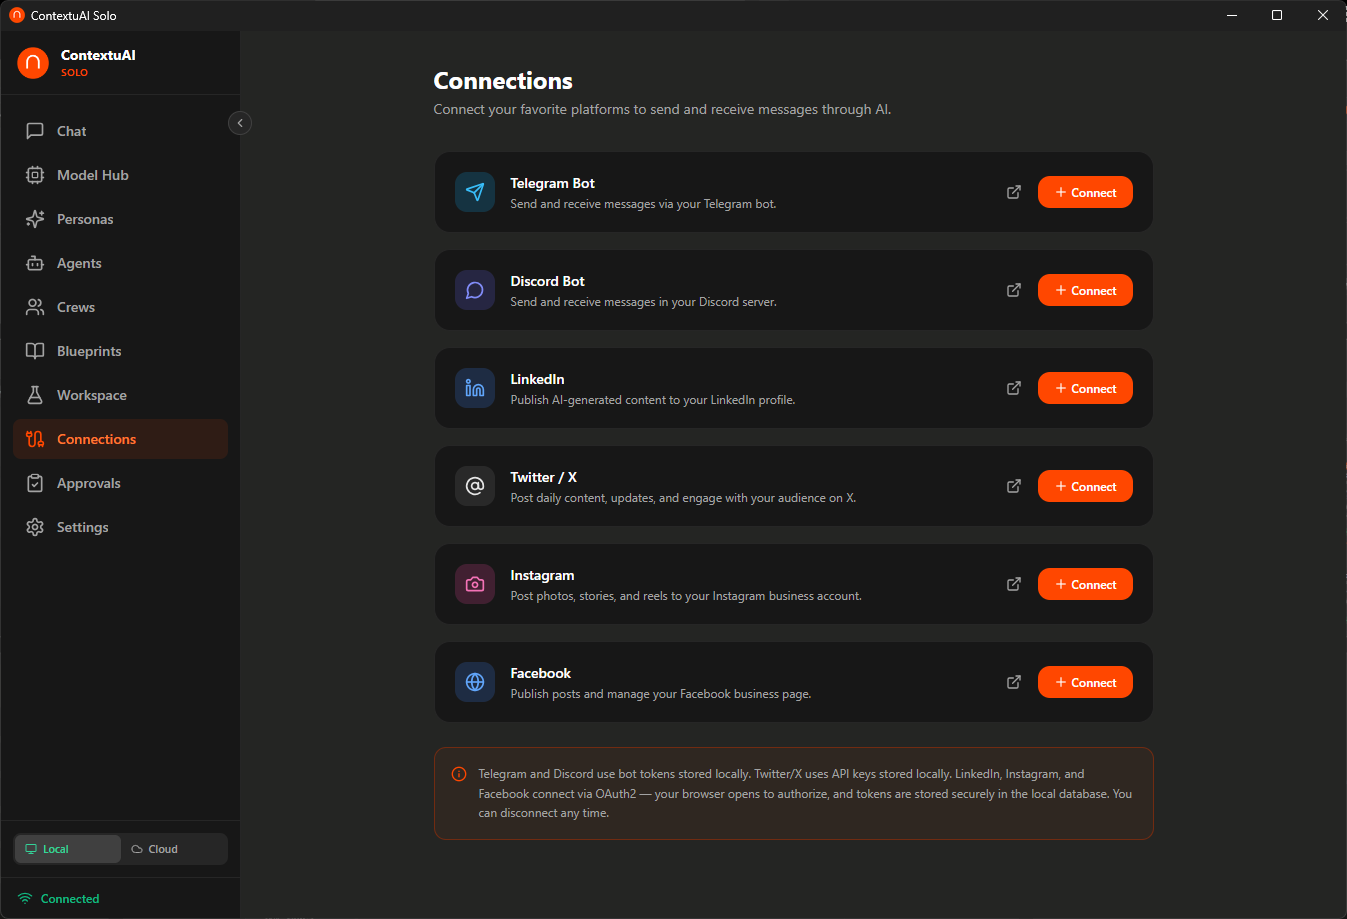
Task: Click the Discord Bot platform icon
Action: 474,290
